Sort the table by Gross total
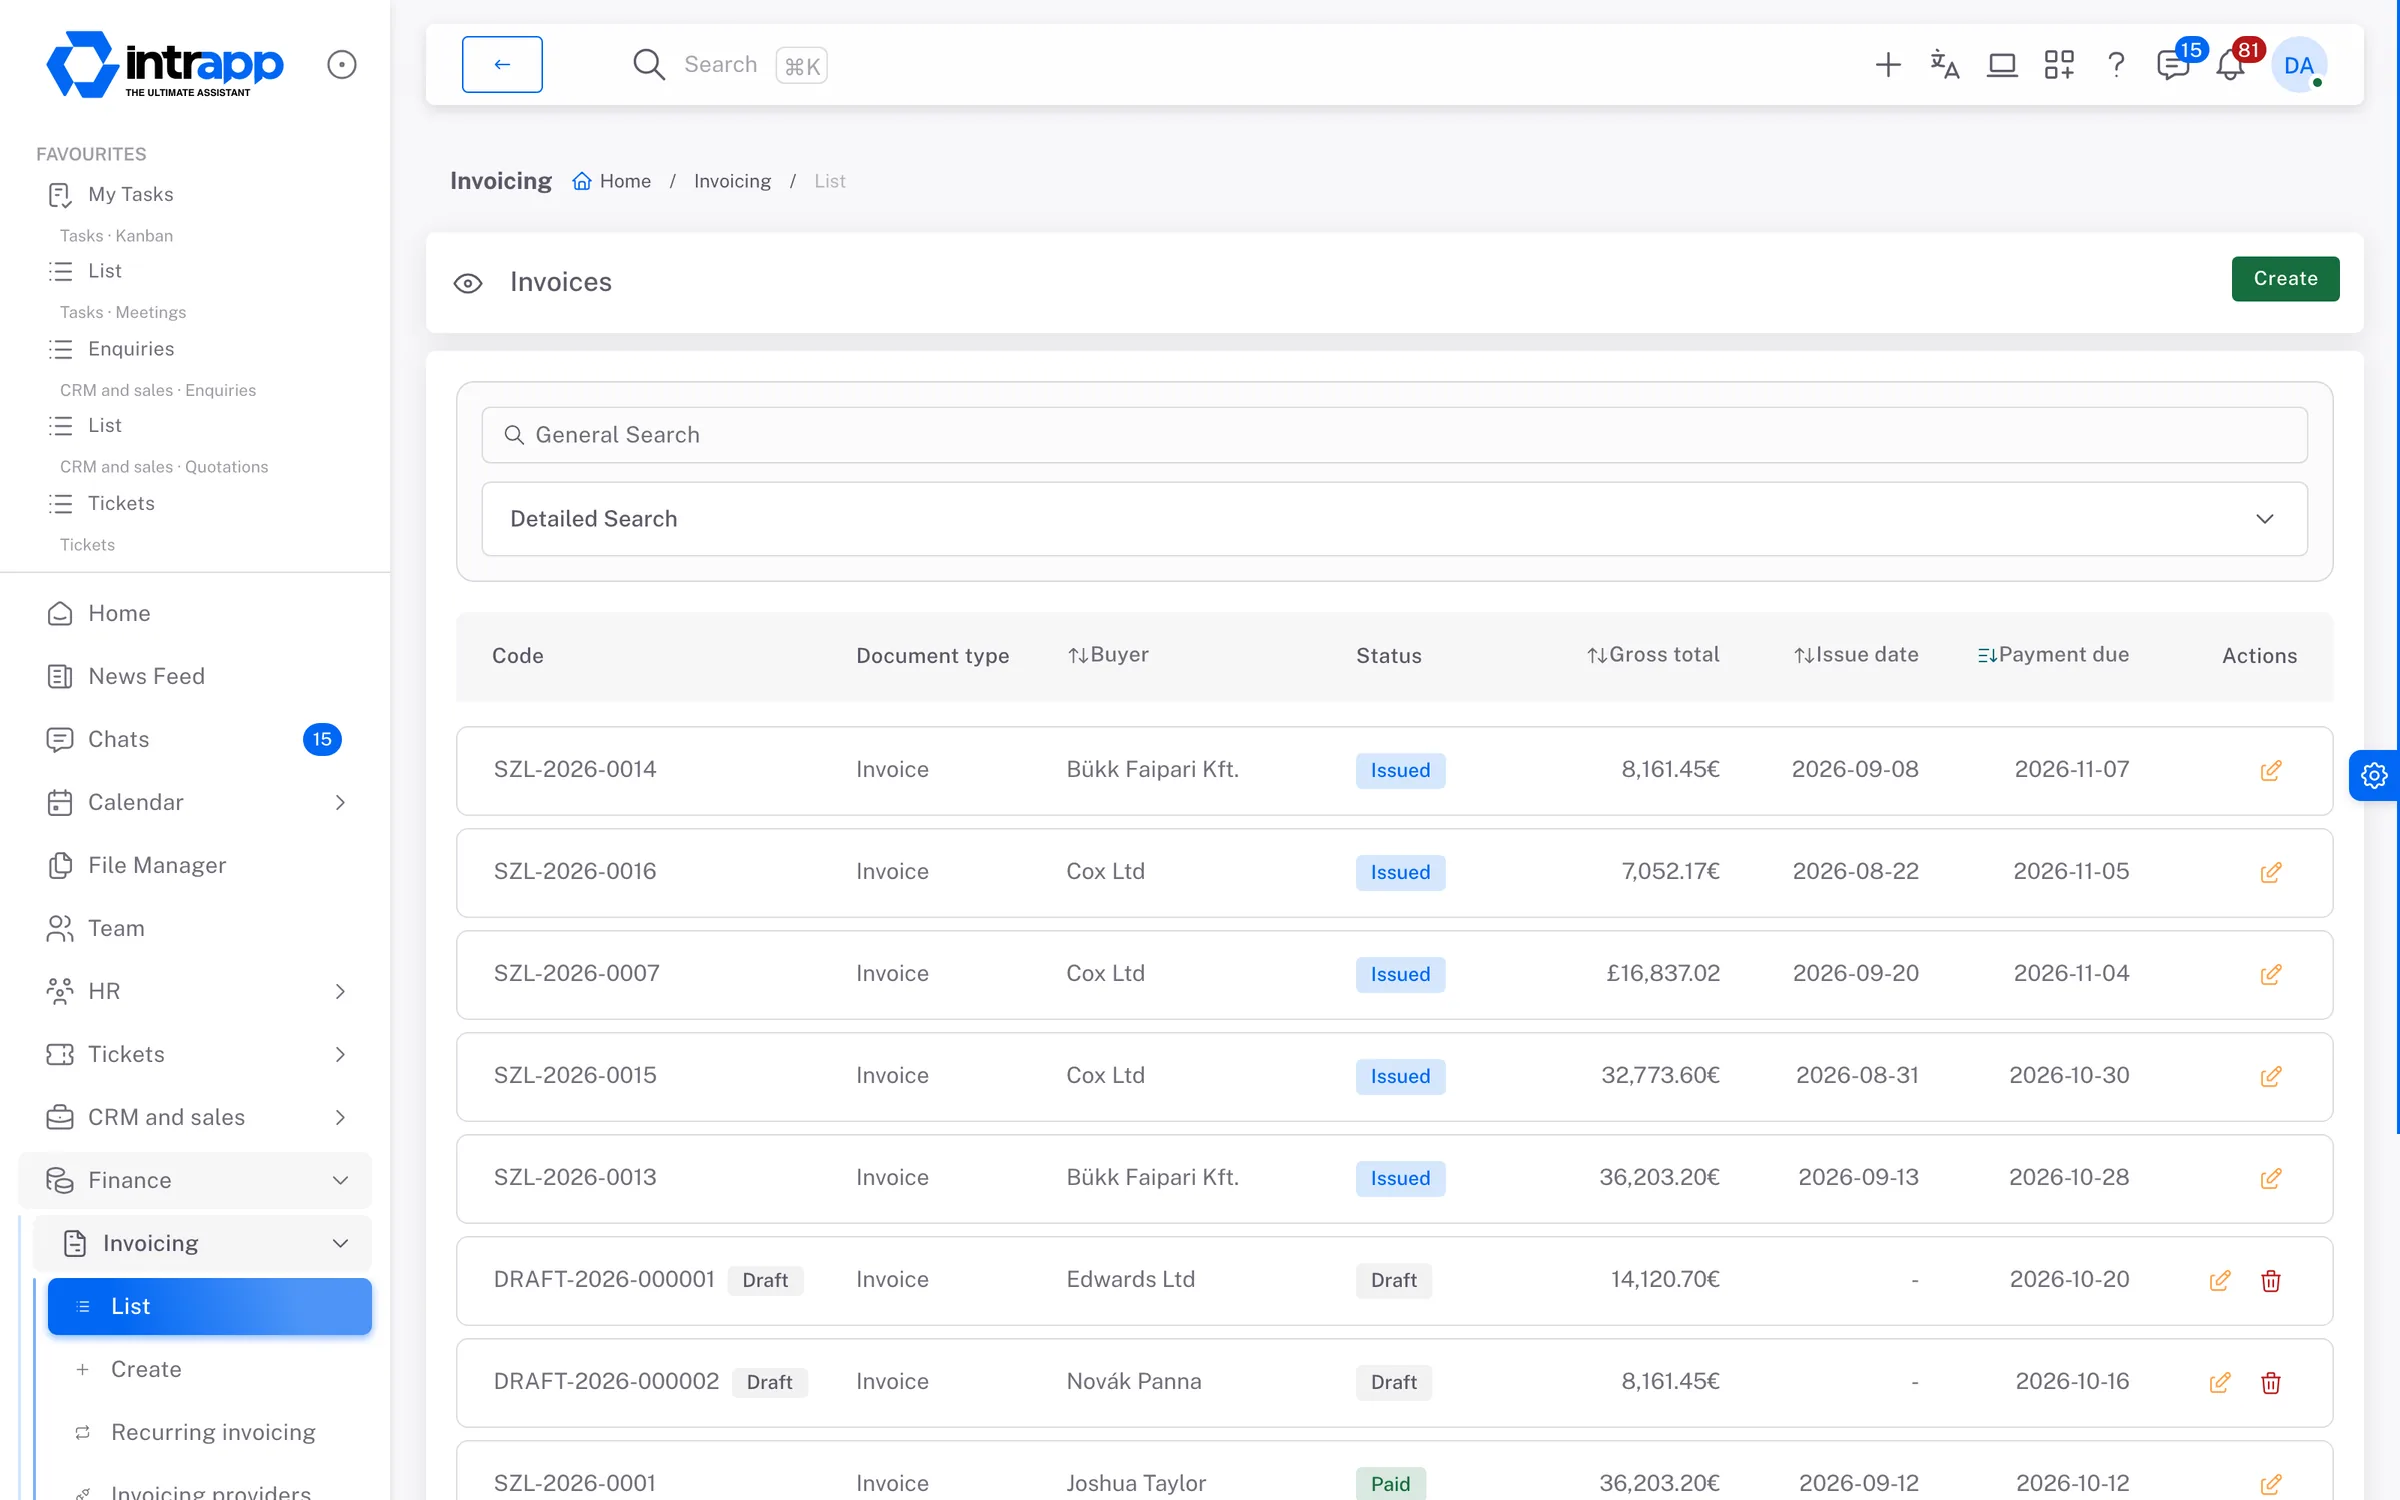This screenshot has width=2400, height=1500. click(1653, 655)
